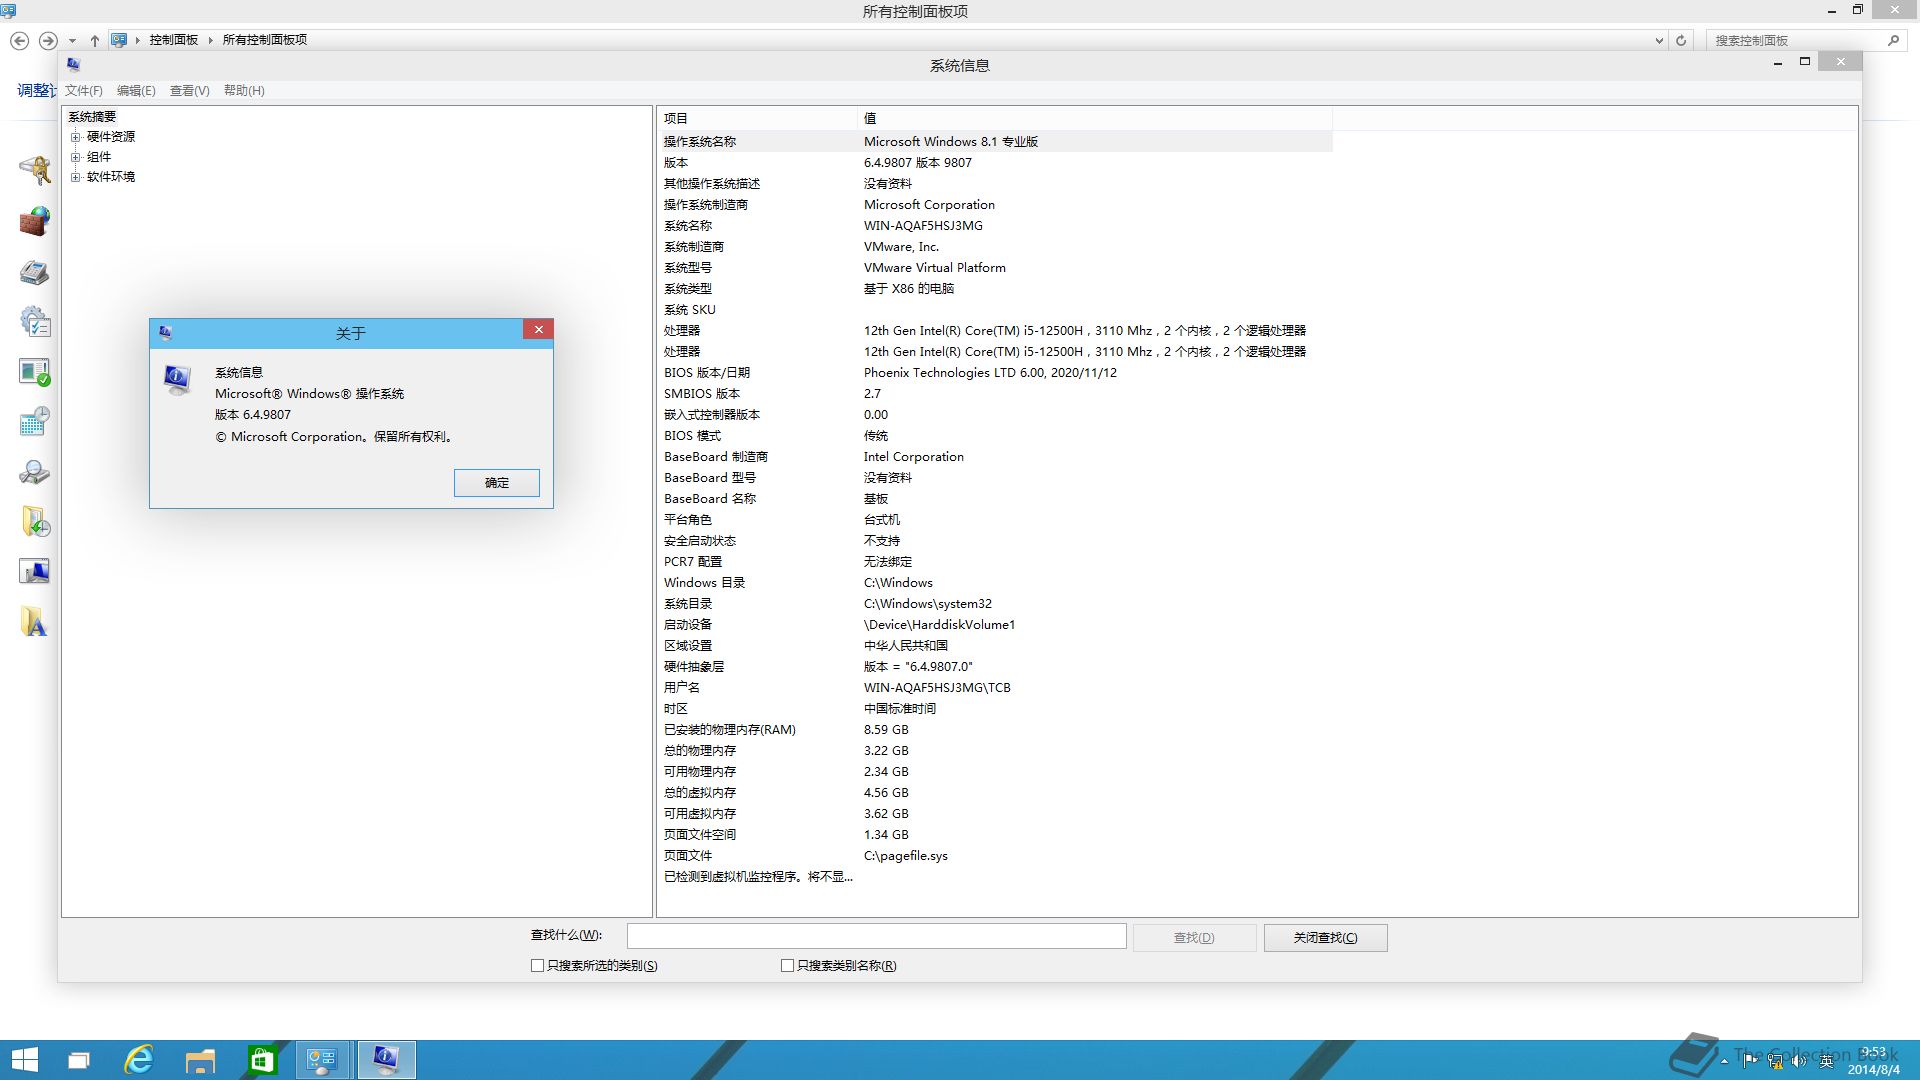1920x1080 pixels.
Task: Click the VMware Virtual Platform value
Action: click(935, 268)
